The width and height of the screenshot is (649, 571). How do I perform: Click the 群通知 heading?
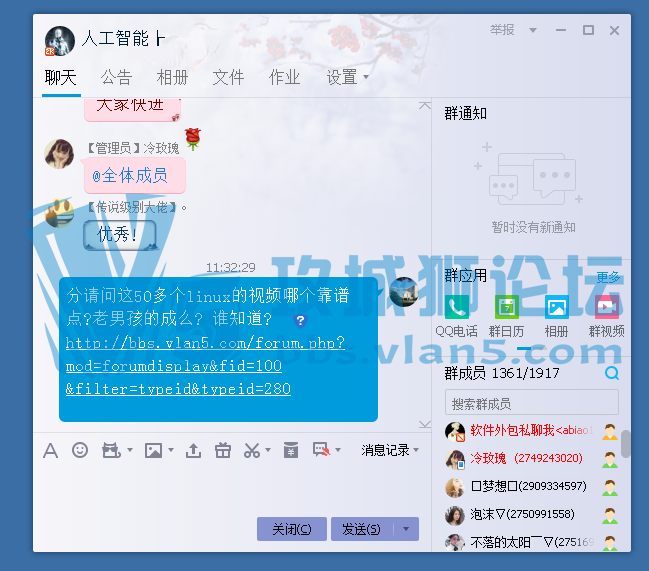(x=466, y=113)
